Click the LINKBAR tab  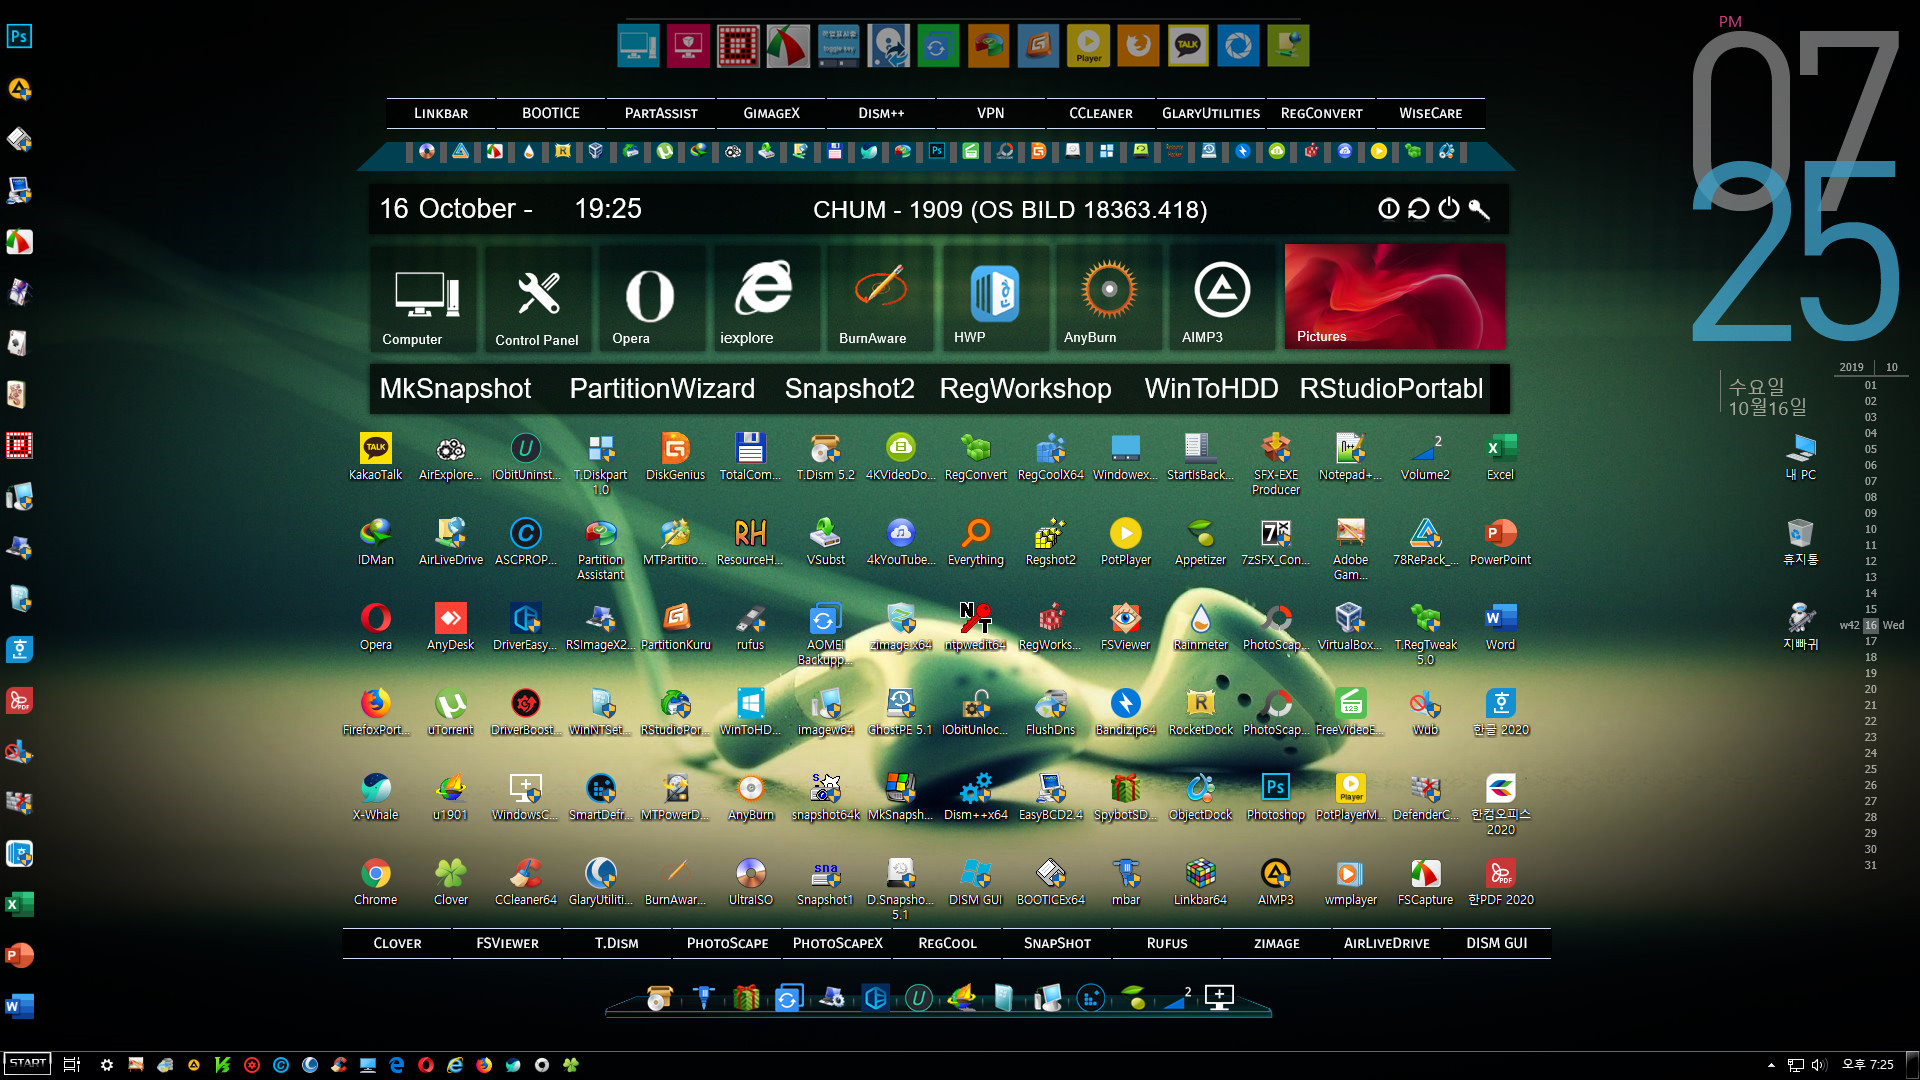tap(441, 113)
